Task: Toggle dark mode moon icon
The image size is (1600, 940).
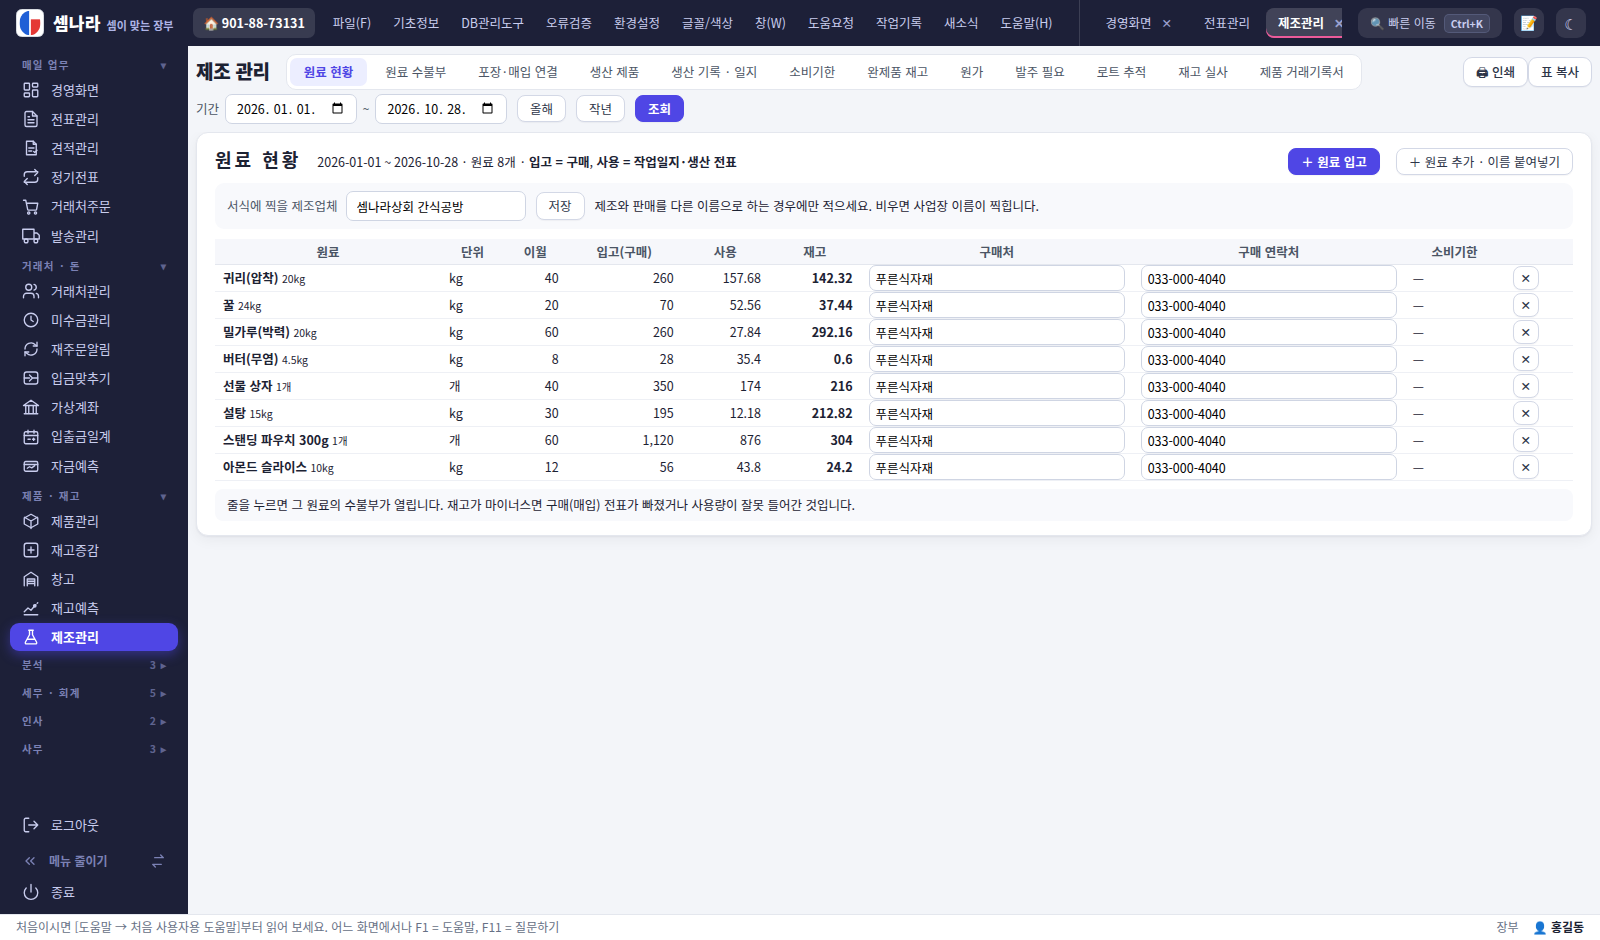Action: point(1570,23)
